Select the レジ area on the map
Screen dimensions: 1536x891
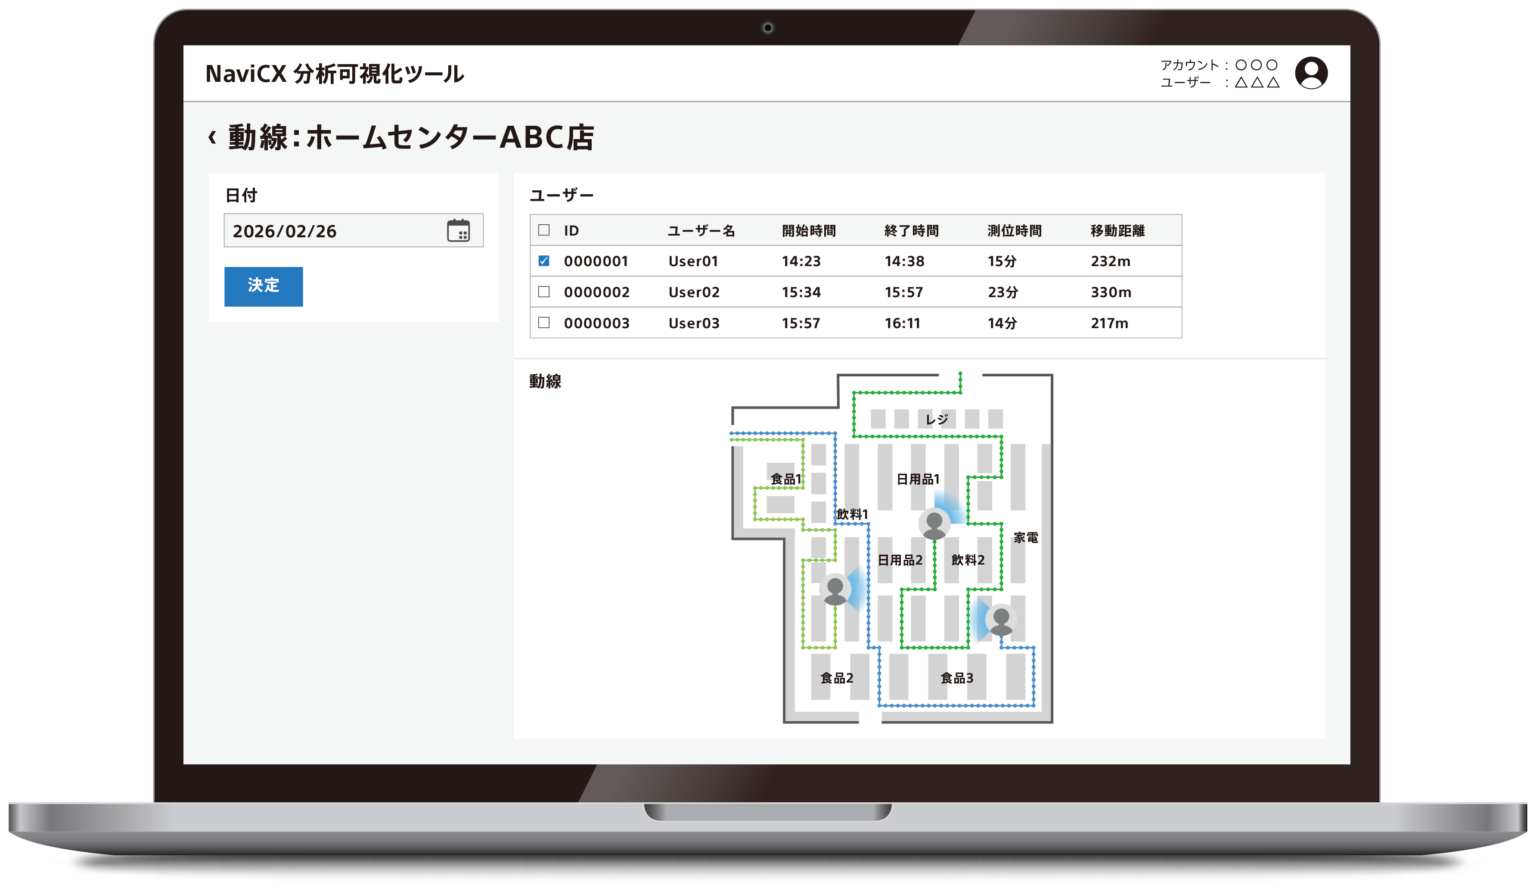(936, 419)
